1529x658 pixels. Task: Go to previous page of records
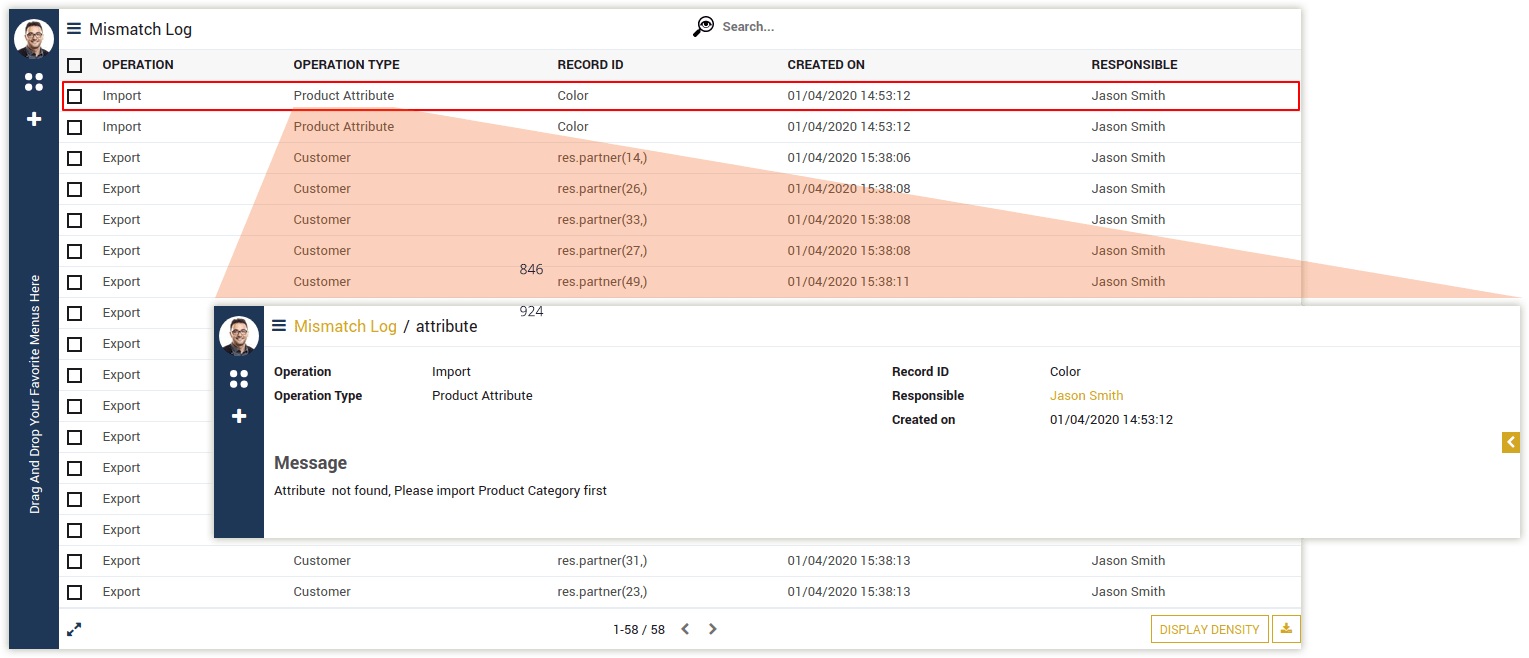(685, 629)
